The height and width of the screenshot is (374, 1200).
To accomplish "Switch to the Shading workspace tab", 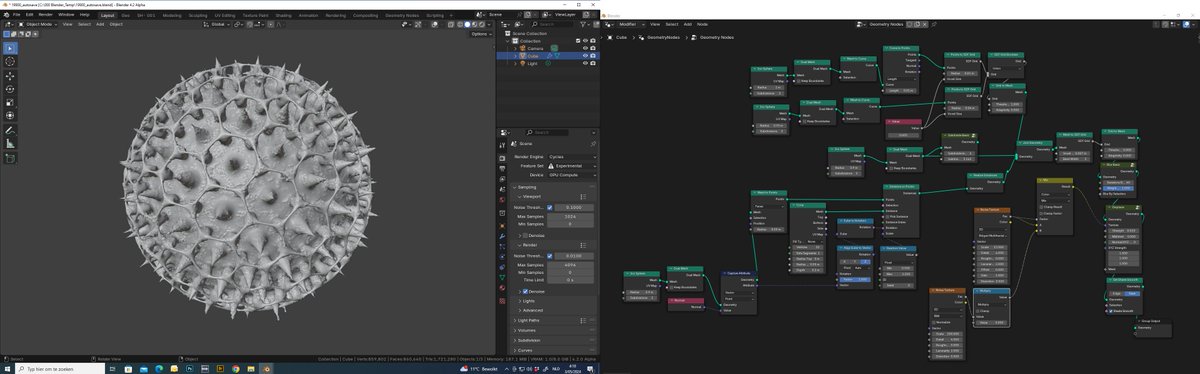I will point(283,15).
